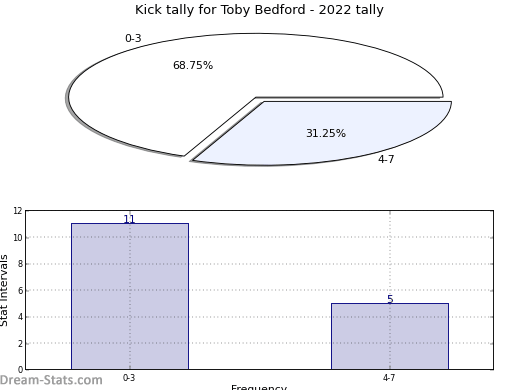Click the 6 tick on the y-axis

(20, 290)
